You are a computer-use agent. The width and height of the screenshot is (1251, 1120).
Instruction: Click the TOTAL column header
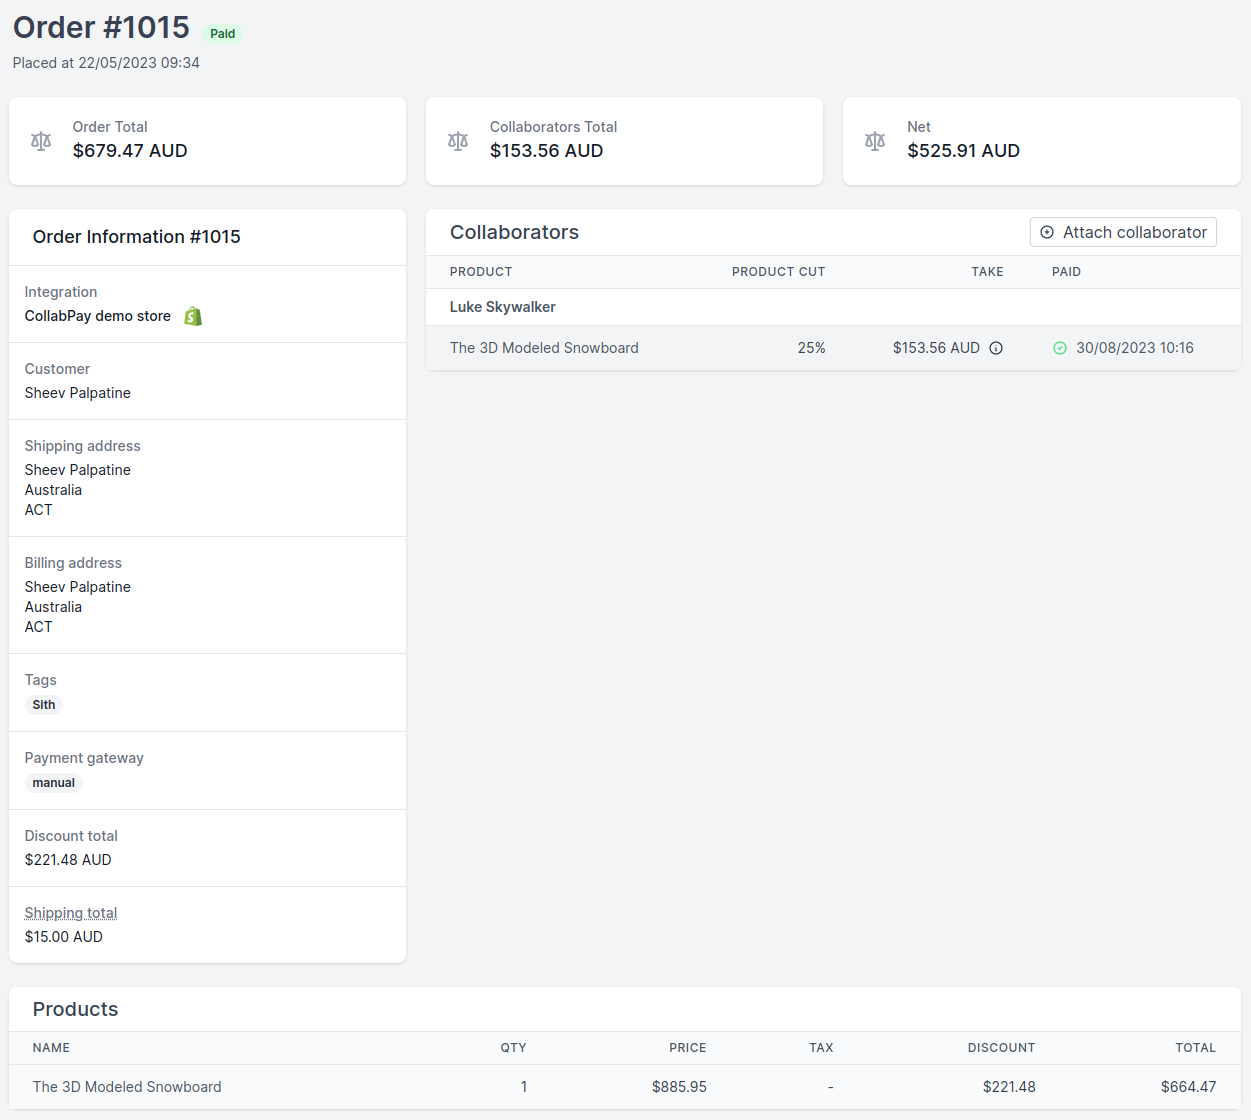(1196, 1048)
